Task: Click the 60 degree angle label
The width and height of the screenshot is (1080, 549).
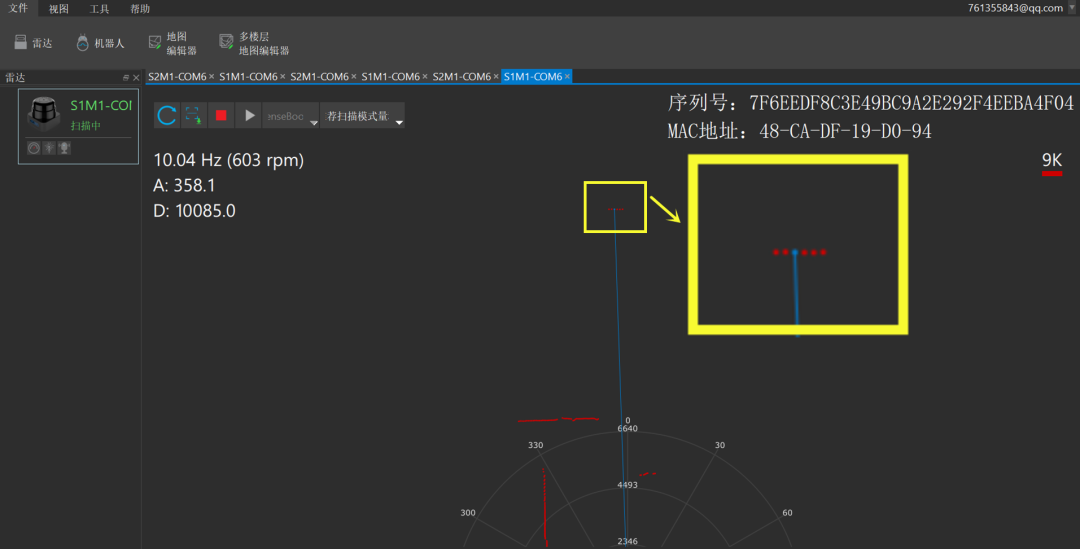Action: 787,512
